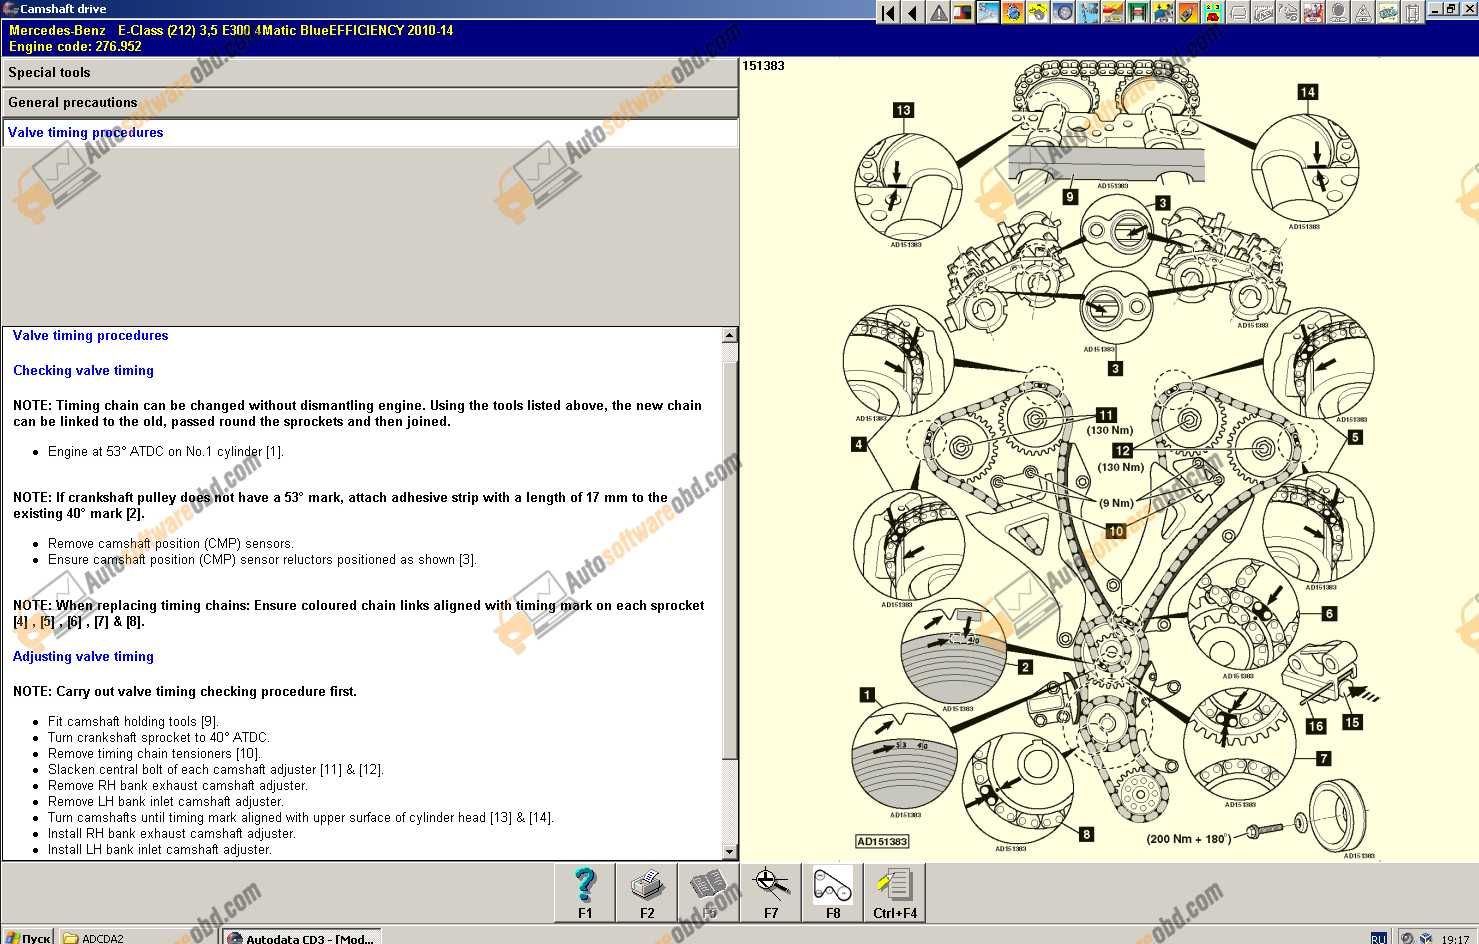This screenshot has width=1479, height=944.
Task: Select the F8 drive belt diagram button
Action: coord(833,892)
